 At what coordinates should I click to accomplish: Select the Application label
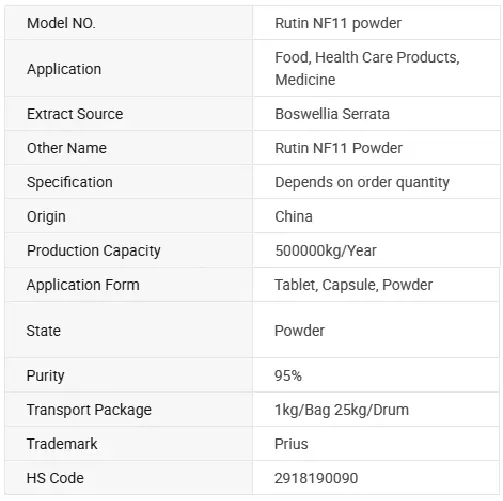64,69
